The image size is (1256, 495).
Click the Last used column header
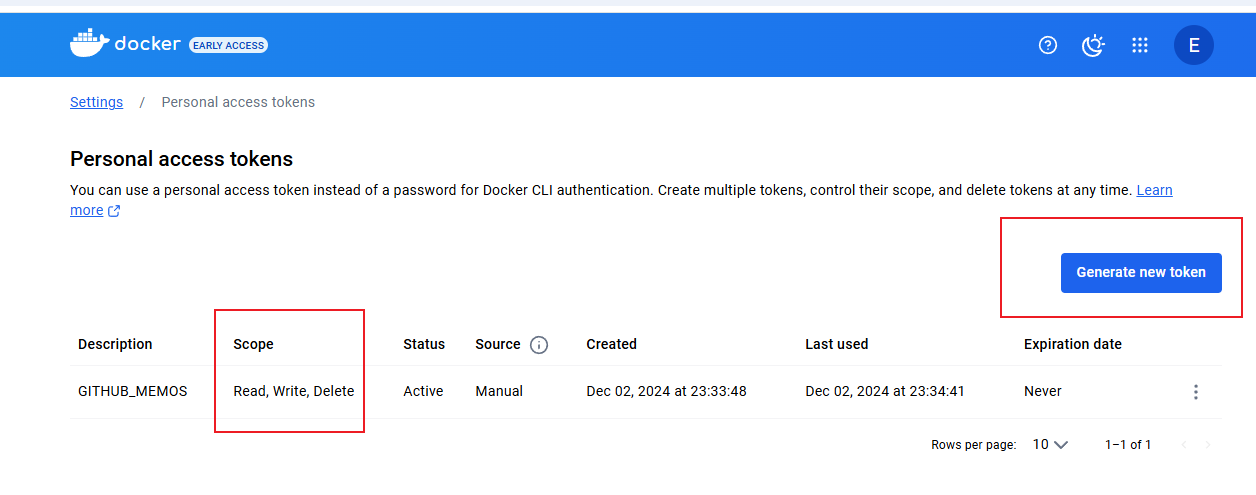[836, 344]
